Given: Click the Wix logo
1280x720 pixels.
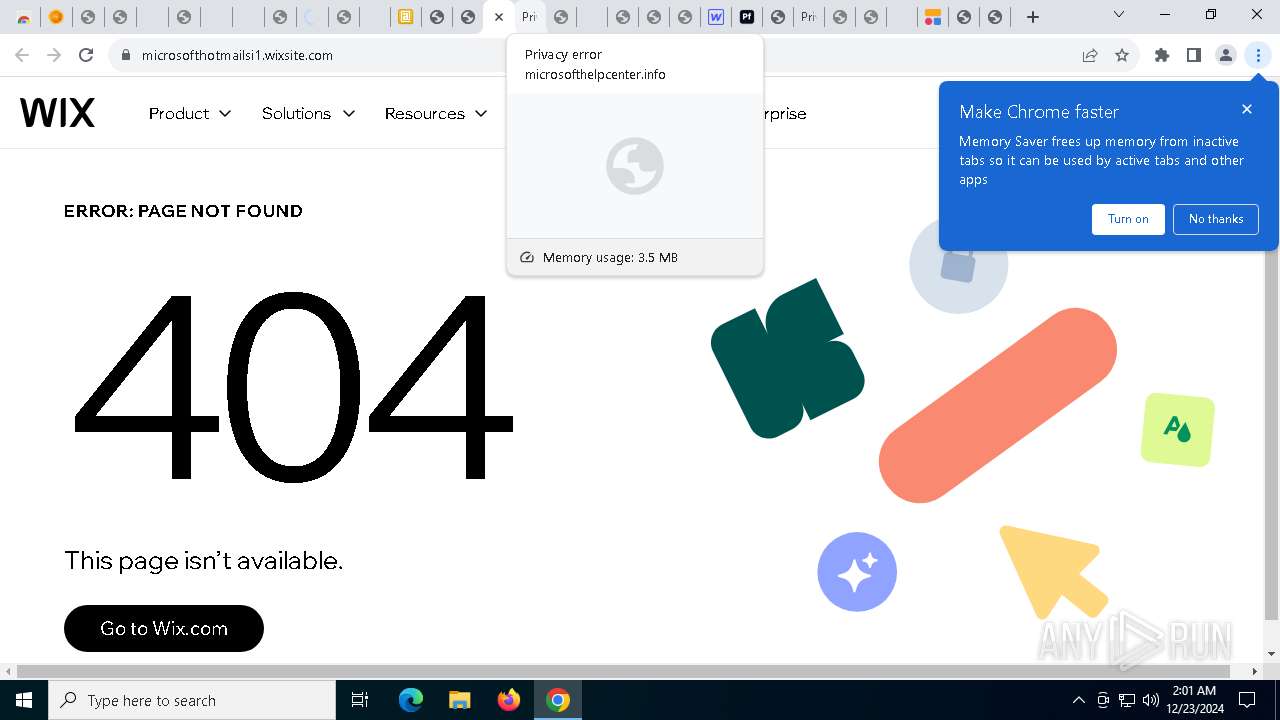Looking at the screenshot, I should point(57,113).
